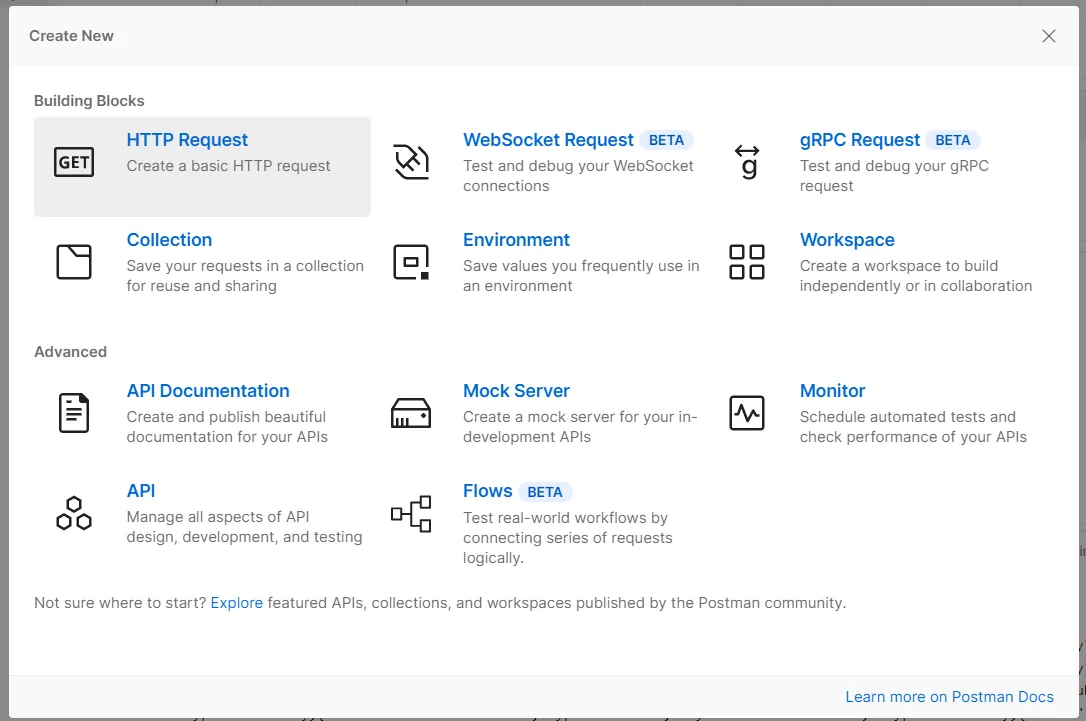Viewport: 1086px width, 721px height.
Task: Select the Workspace title link
Action: [847, 240]
